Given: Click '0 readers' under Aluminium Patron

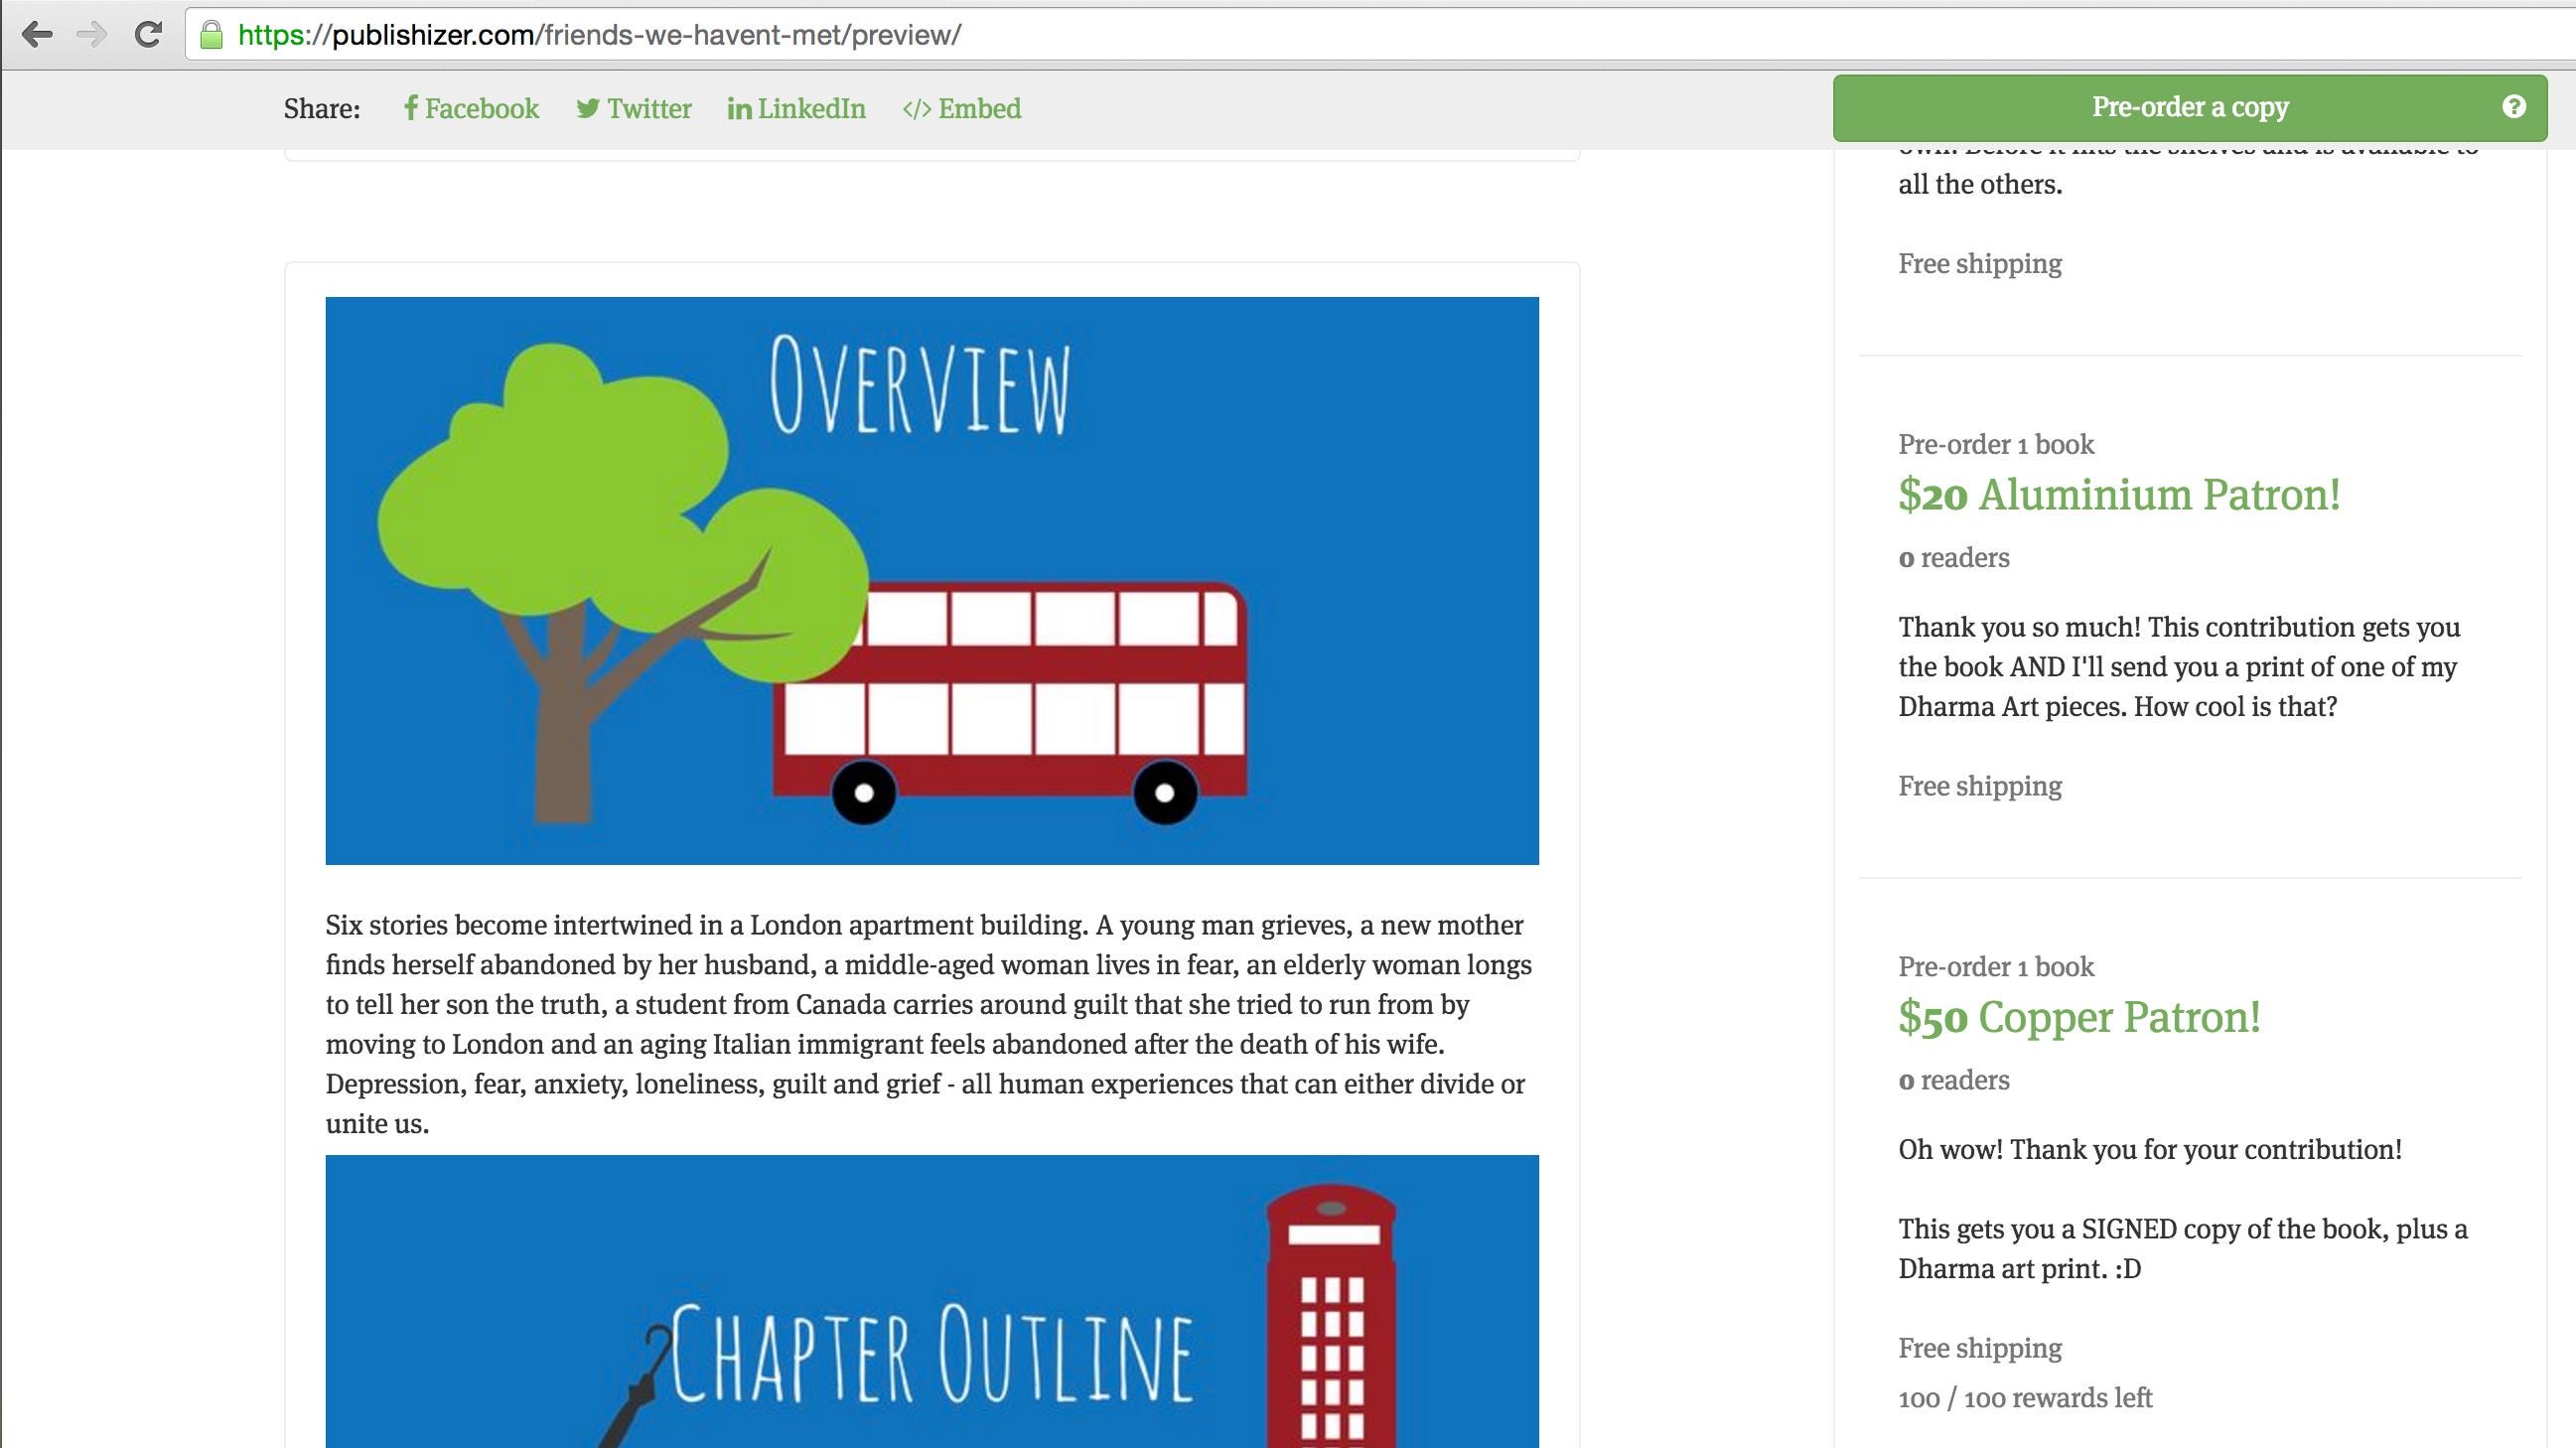Looking at the screenshot, I should click(x=1954, y=558).
